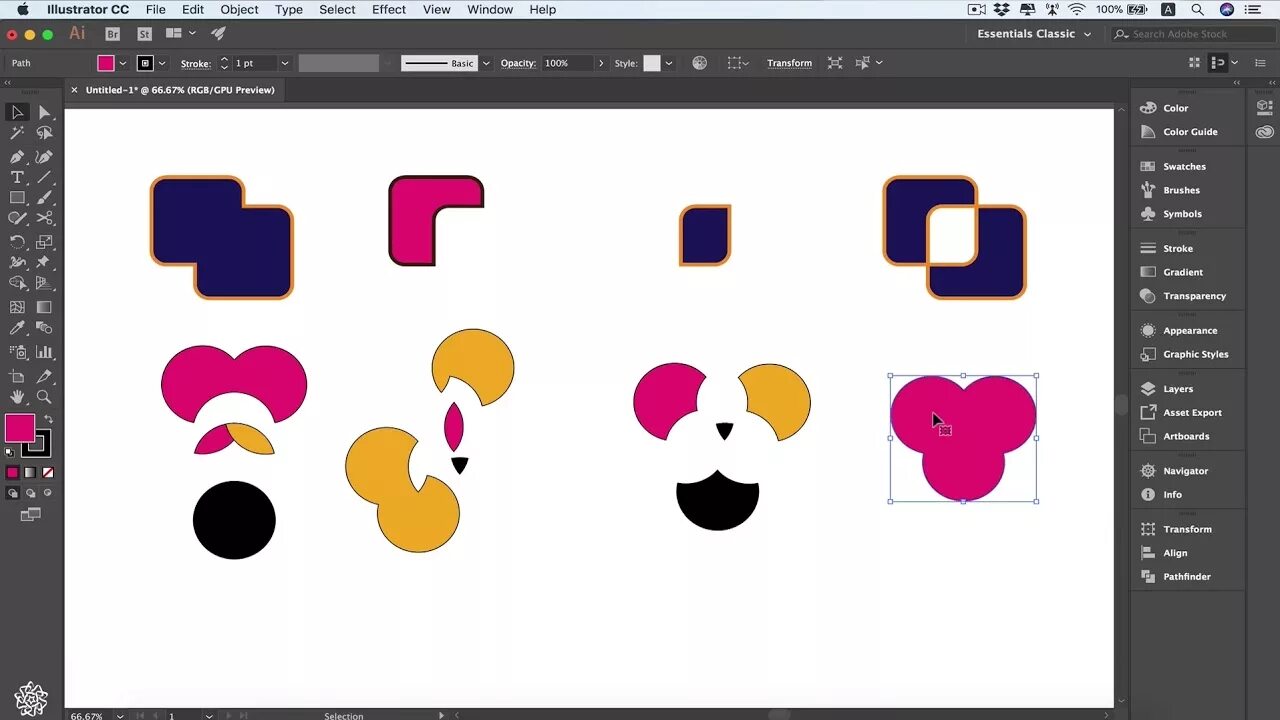Click the Opacity 100% value field

pyautogui.click(x=567, y=63)
